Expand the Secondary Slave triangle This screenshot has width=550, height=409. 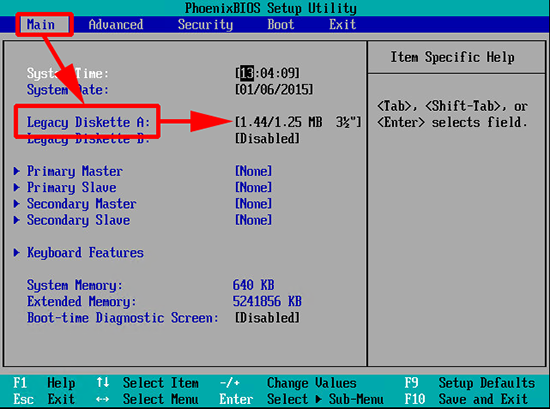point(16,220)
